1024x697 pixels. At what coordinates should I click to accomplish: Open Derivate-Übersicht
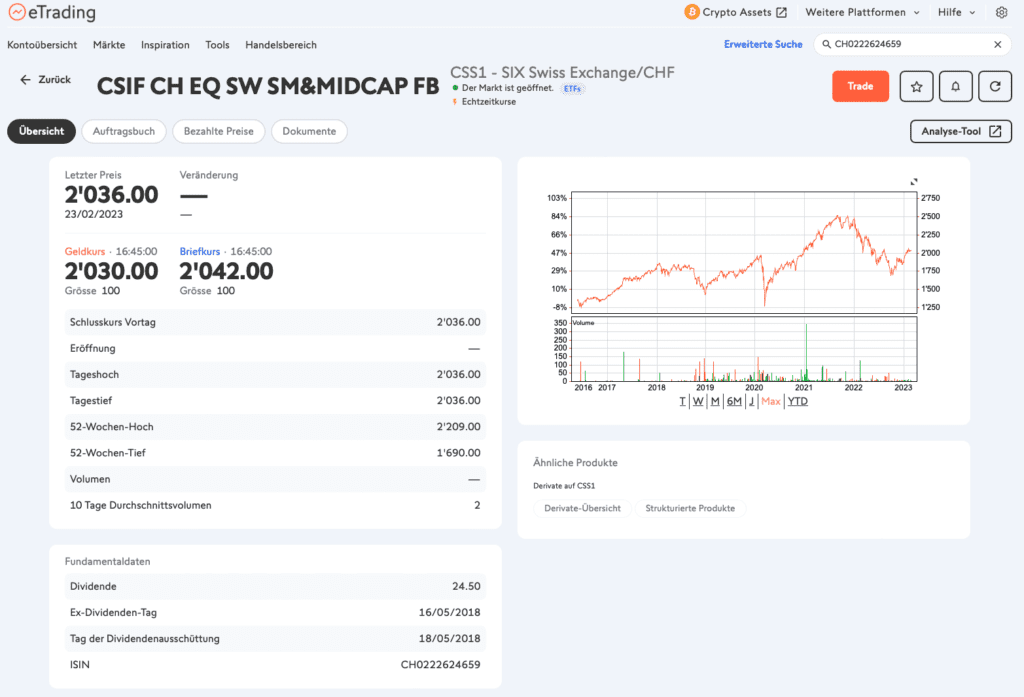[583, 508]
